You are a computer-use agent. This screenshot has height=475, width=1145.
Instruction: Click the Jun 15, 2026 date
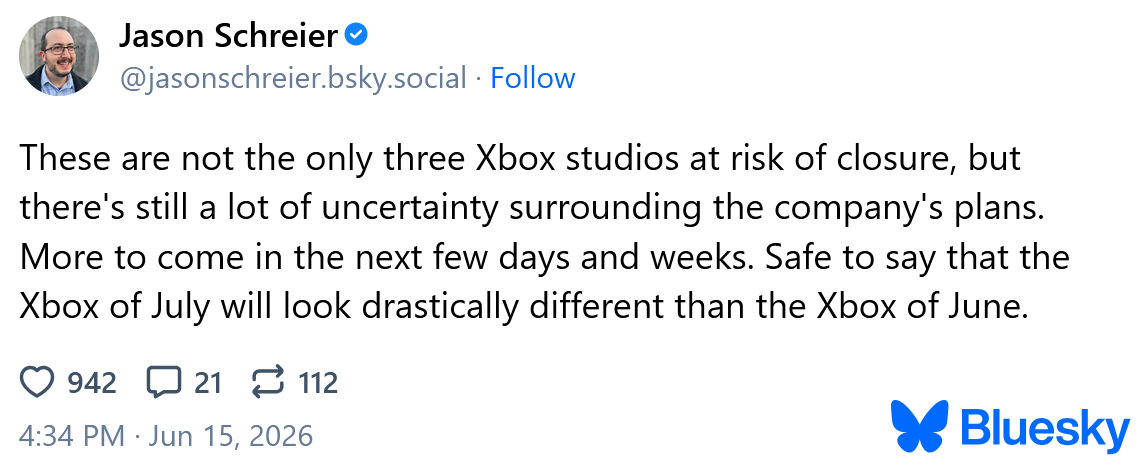coord(231,436)
